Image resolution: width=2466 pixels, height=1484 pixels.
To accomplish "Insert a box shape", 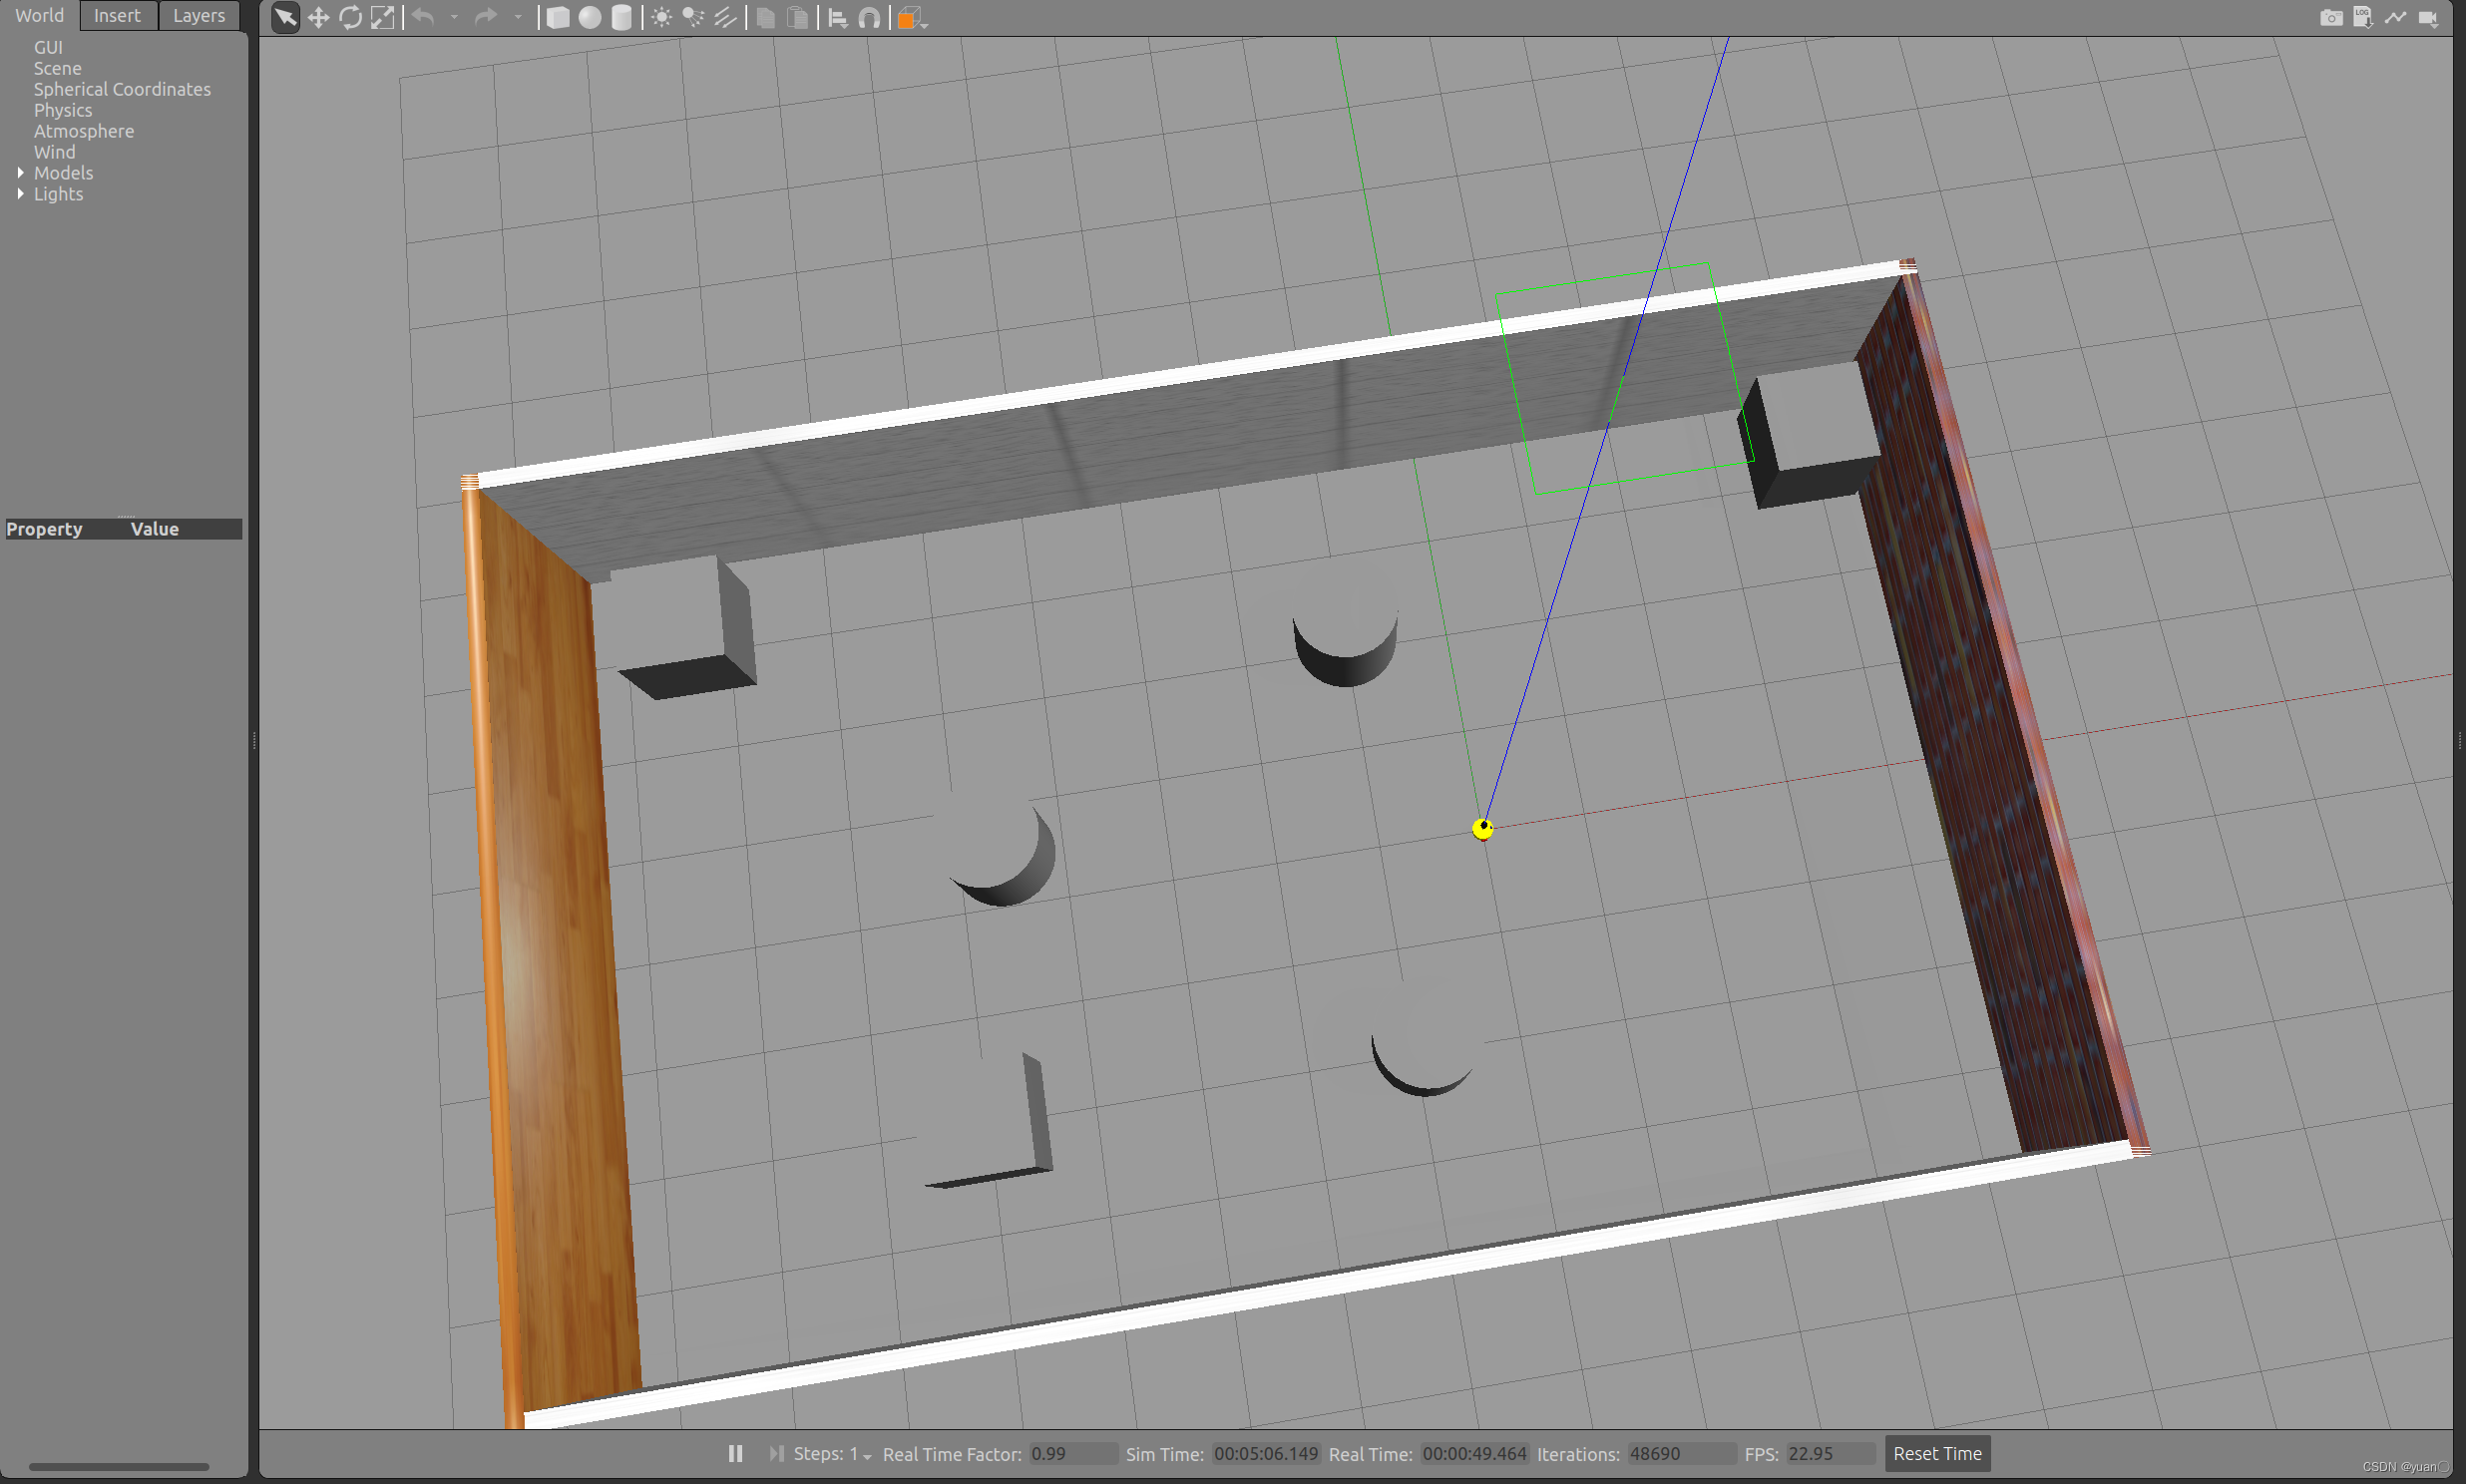I will click(557, 17).
